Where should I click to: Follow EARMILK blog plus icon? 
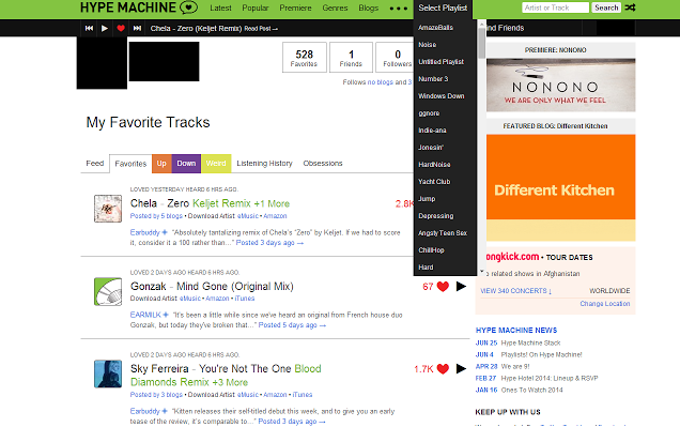166,315
